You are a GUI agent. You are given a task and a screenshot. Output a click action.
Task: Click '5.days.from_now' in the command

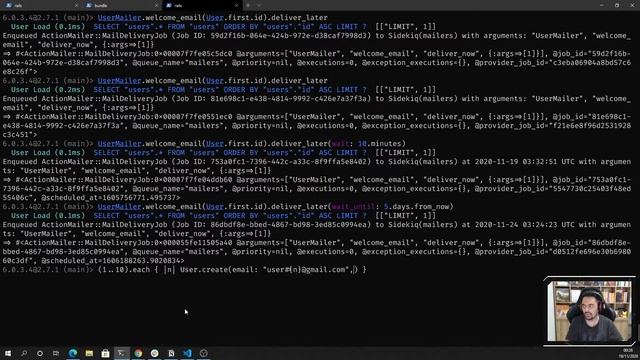pyautogui.click(x=416, y=207)
